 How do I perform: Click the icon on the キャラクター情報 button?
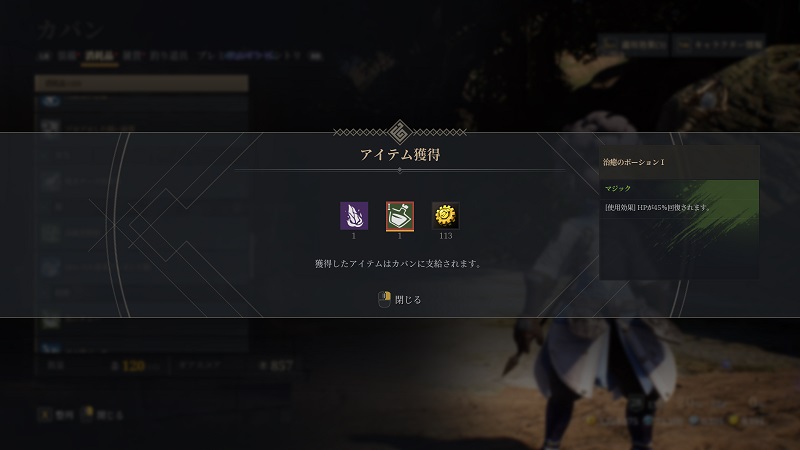click(x=684, y=45)
